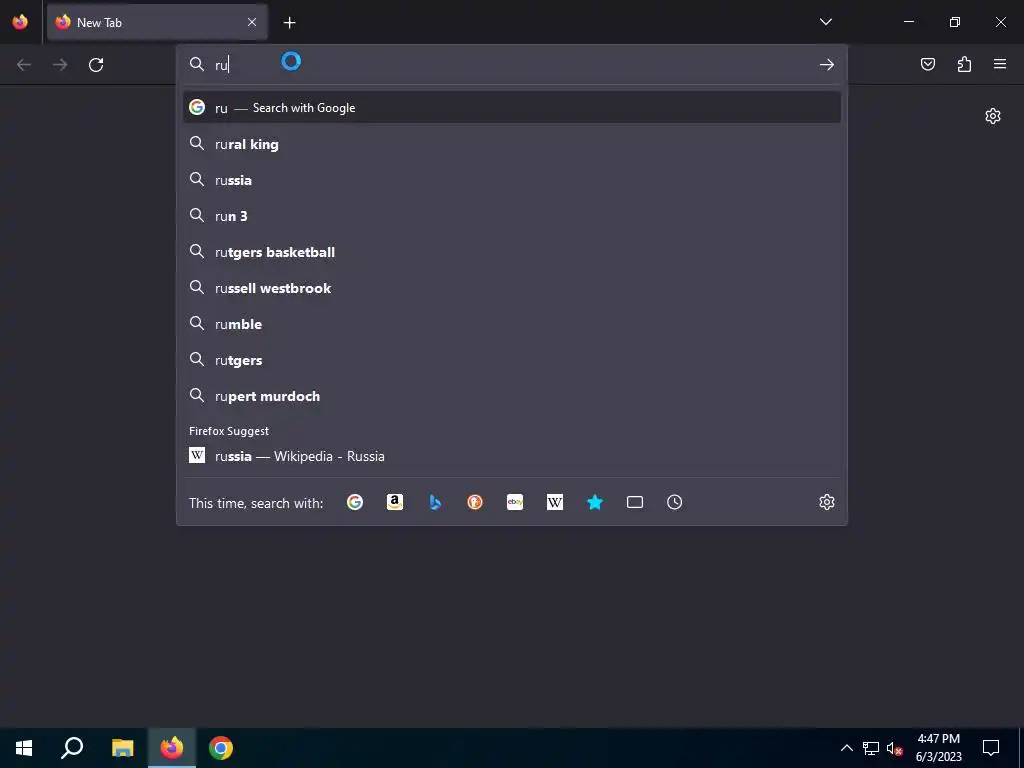Search open tabs via the tab icon

635,502
